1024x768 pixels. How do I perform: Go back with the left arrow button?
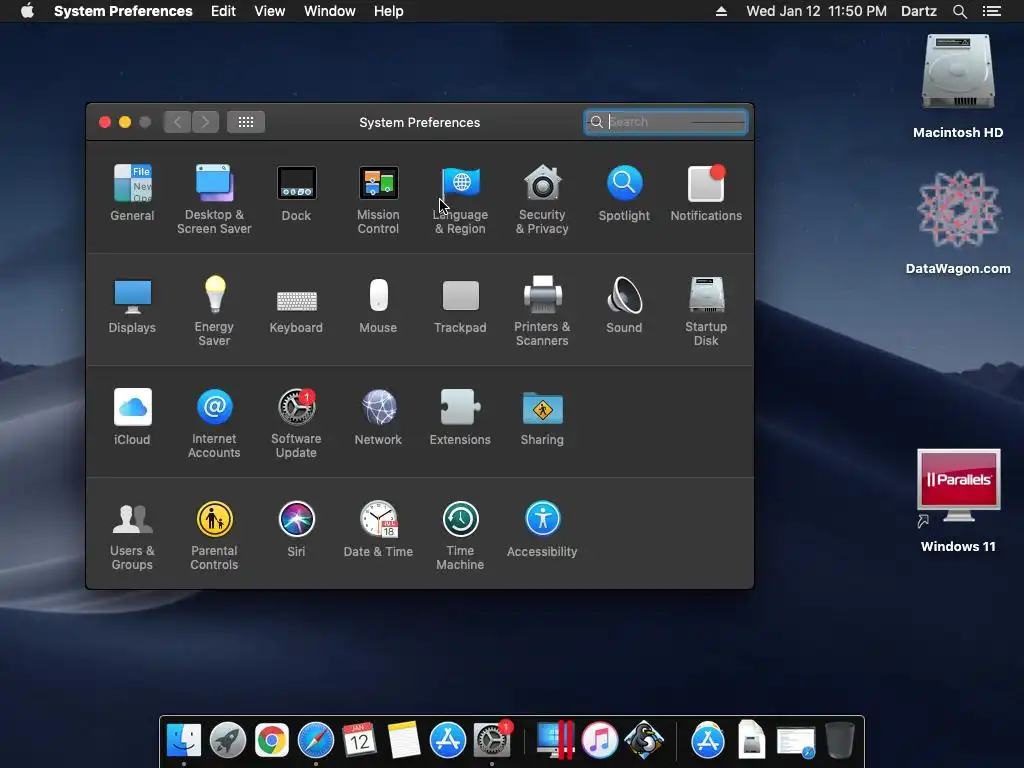(x=177, y=122)
